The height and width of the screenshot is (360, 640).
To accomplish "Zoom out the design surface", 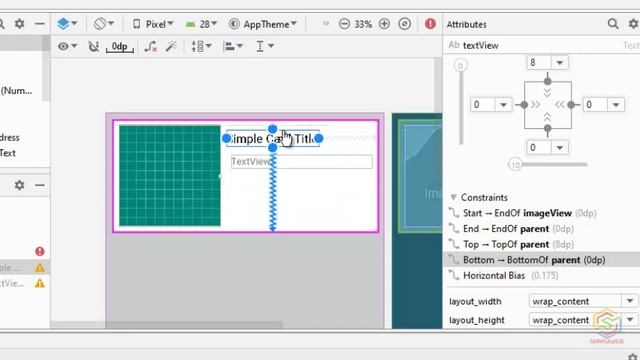I will point(344,24).
